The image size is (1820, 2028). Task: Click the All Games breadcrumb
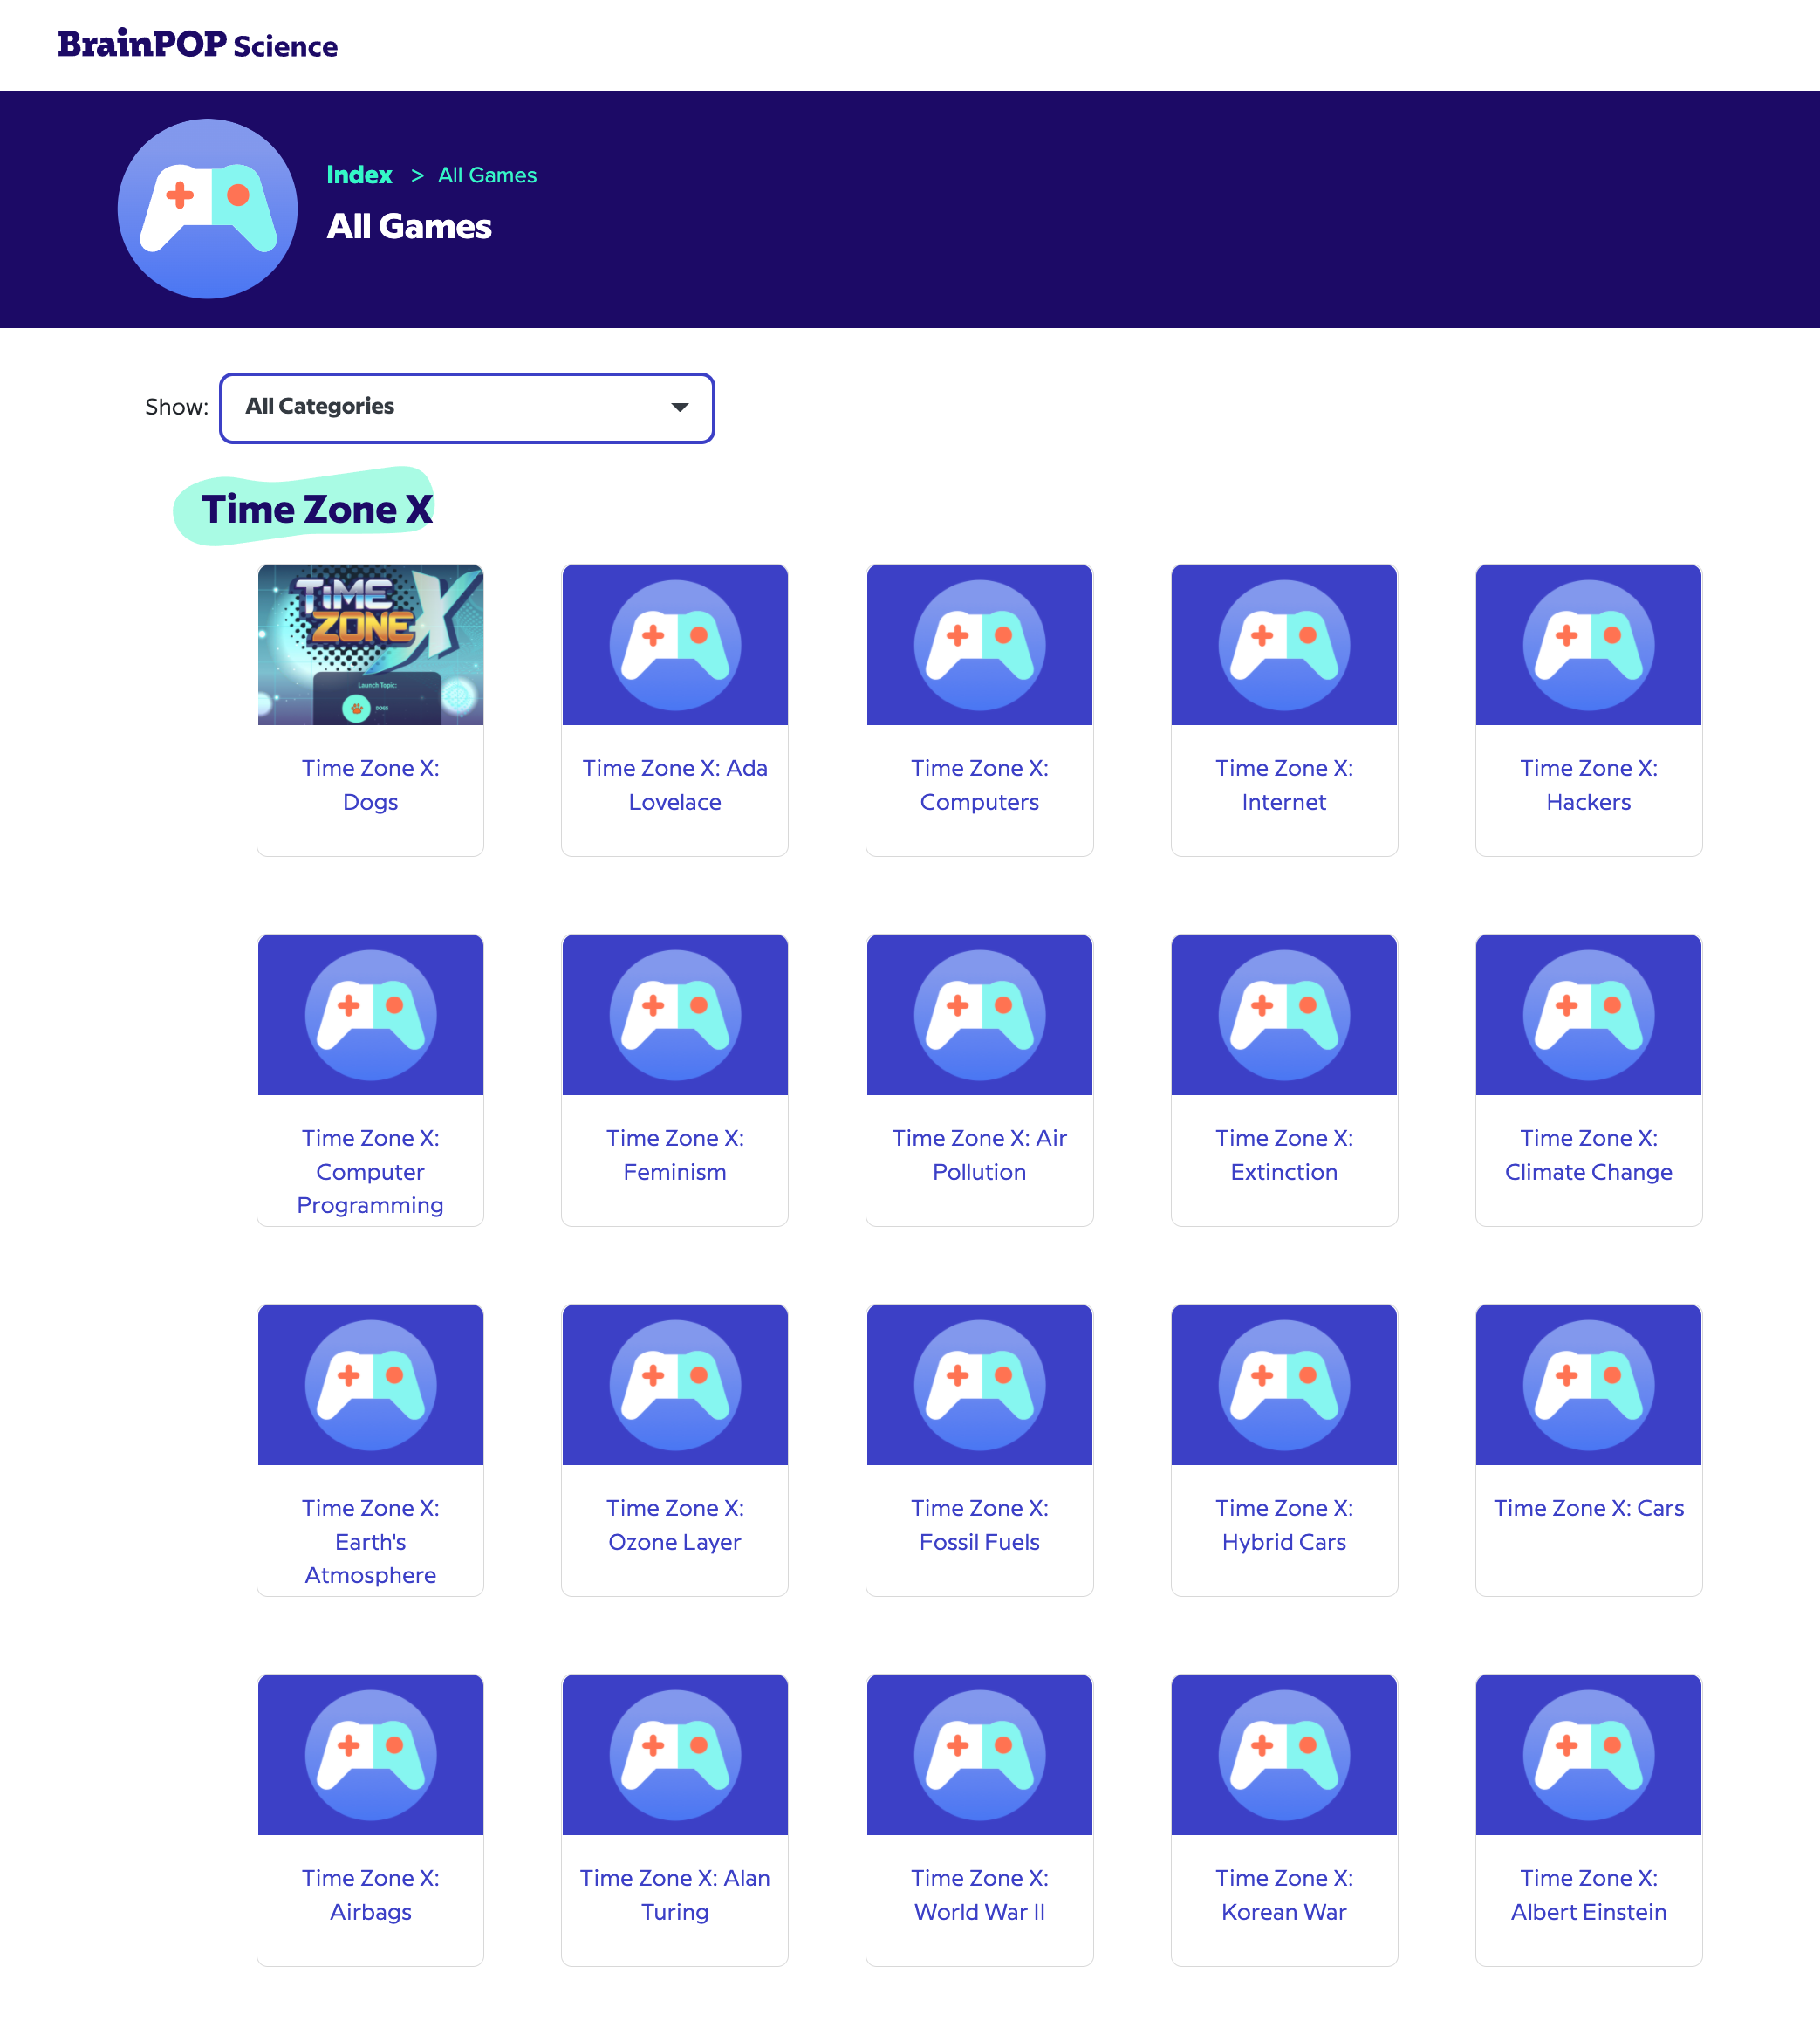[x=487, y=175]
